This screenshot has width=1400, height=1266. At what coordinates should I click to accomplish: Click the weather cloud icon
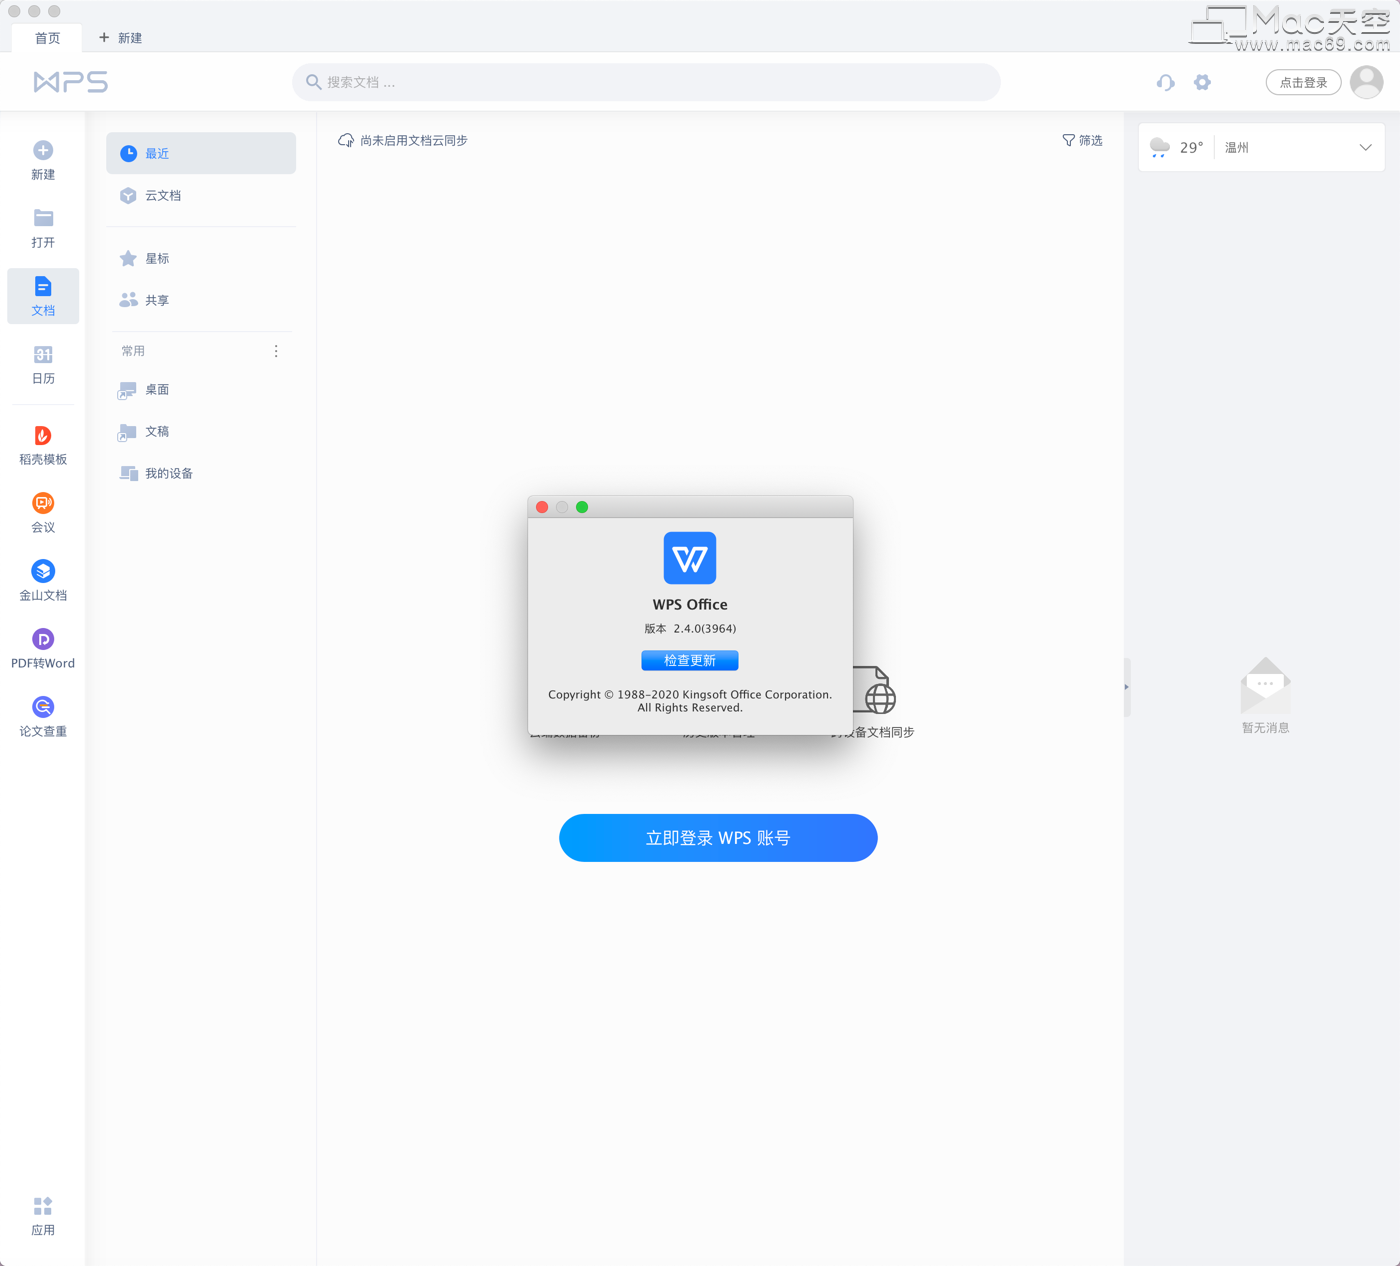coord(1160,148)
